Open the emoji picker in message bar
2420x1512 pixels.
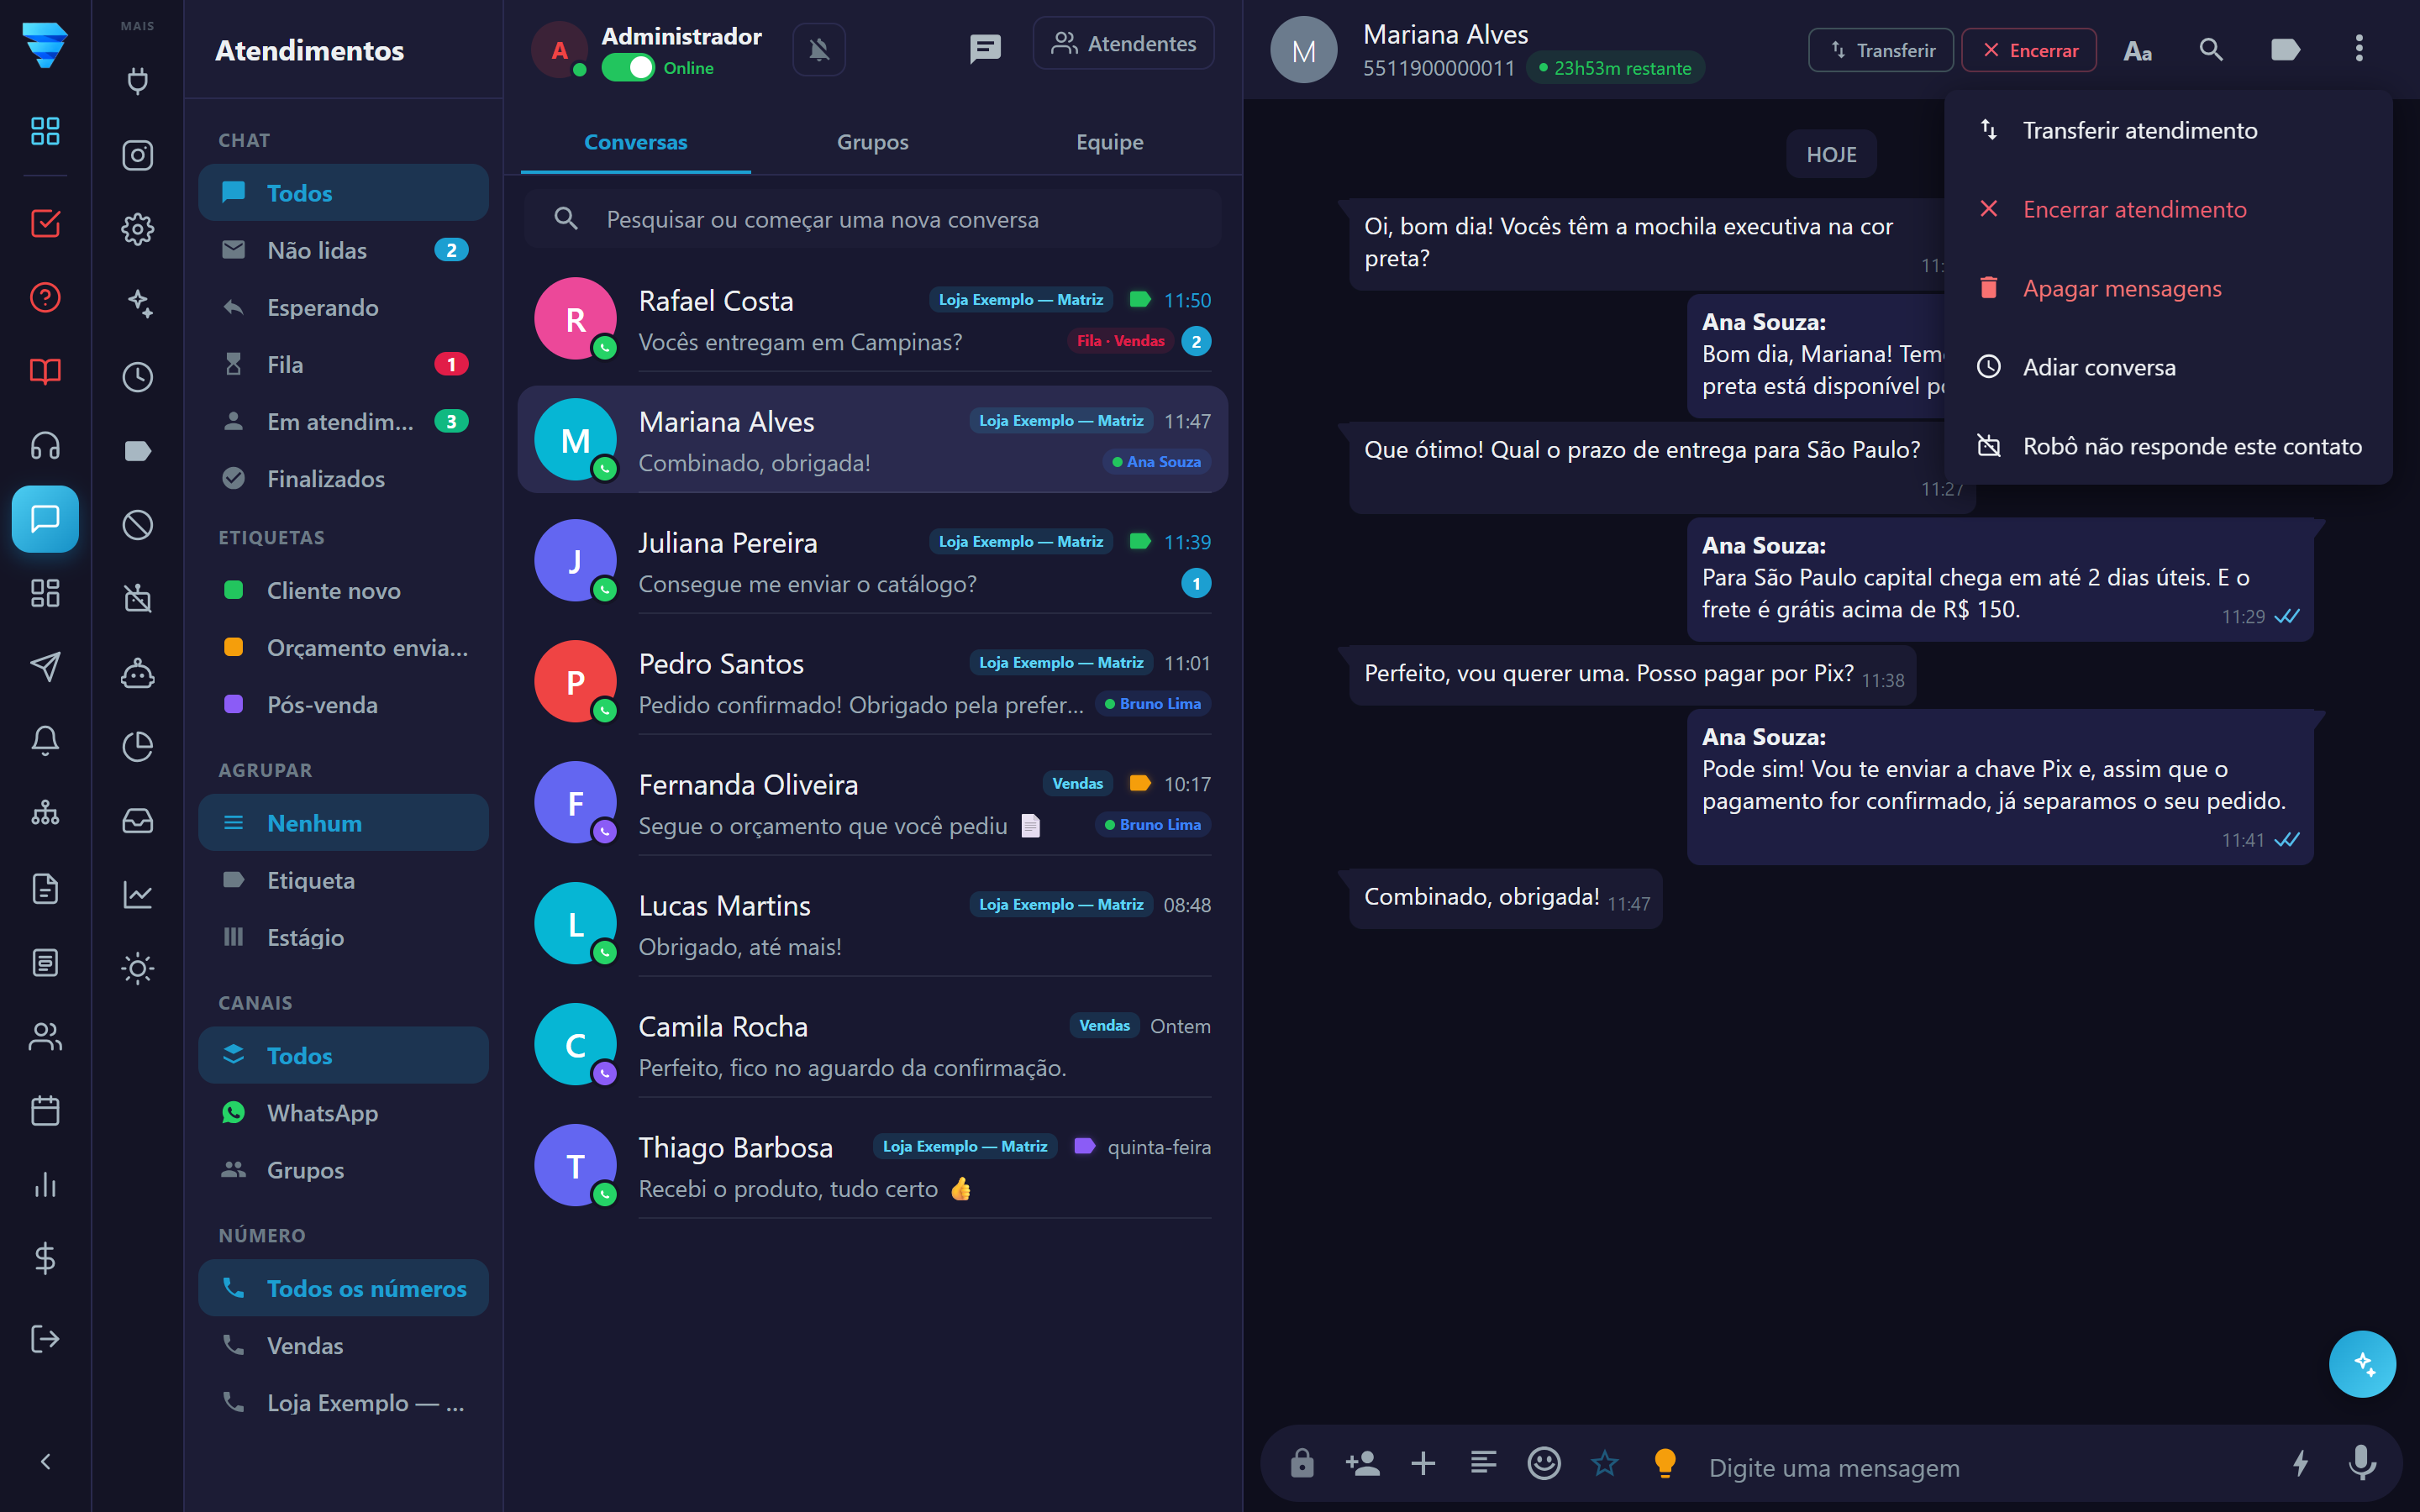click(1544, 1464)
